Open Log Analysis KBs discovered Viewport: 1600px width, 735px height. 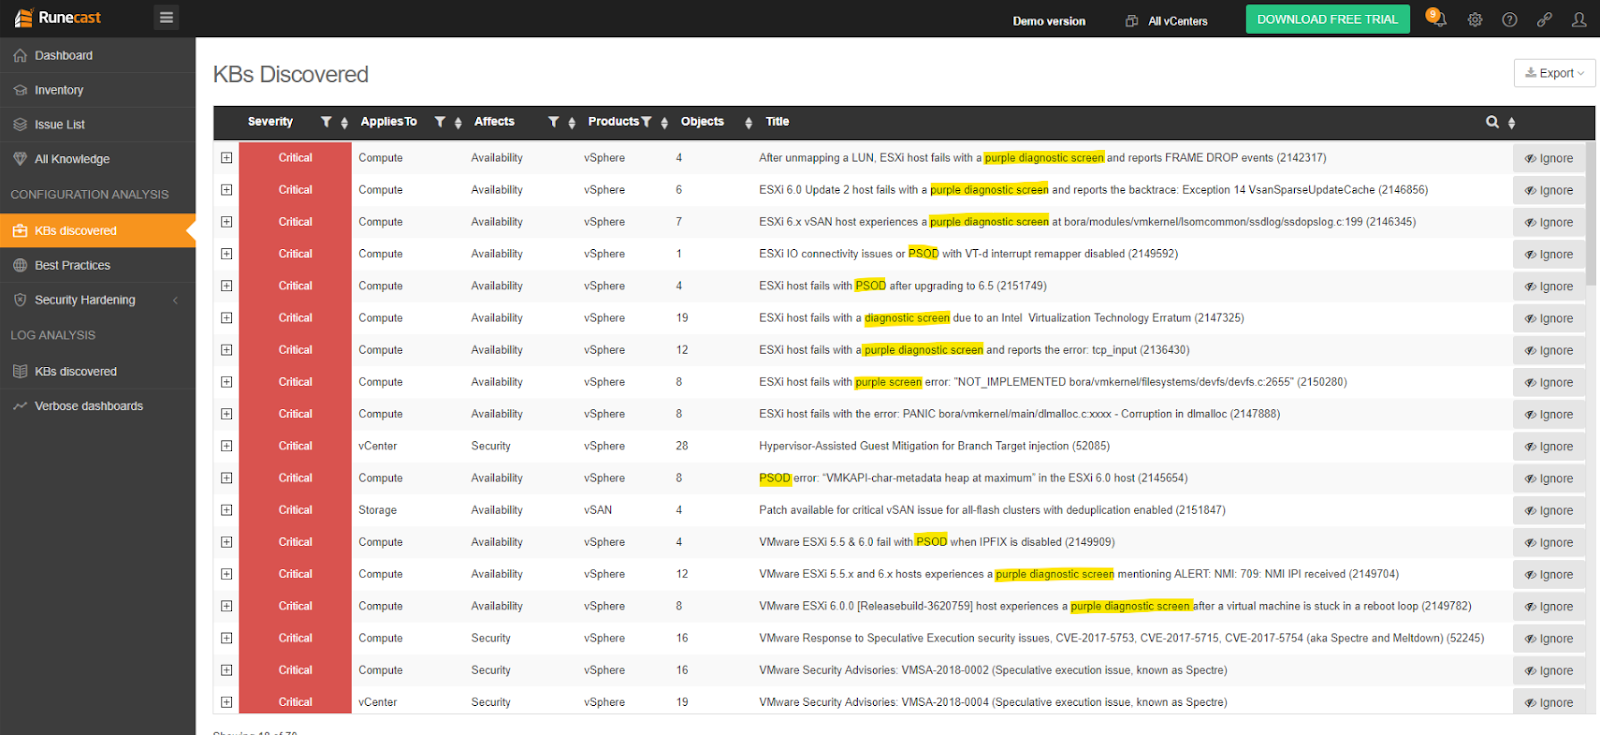[x=98, y=371]
